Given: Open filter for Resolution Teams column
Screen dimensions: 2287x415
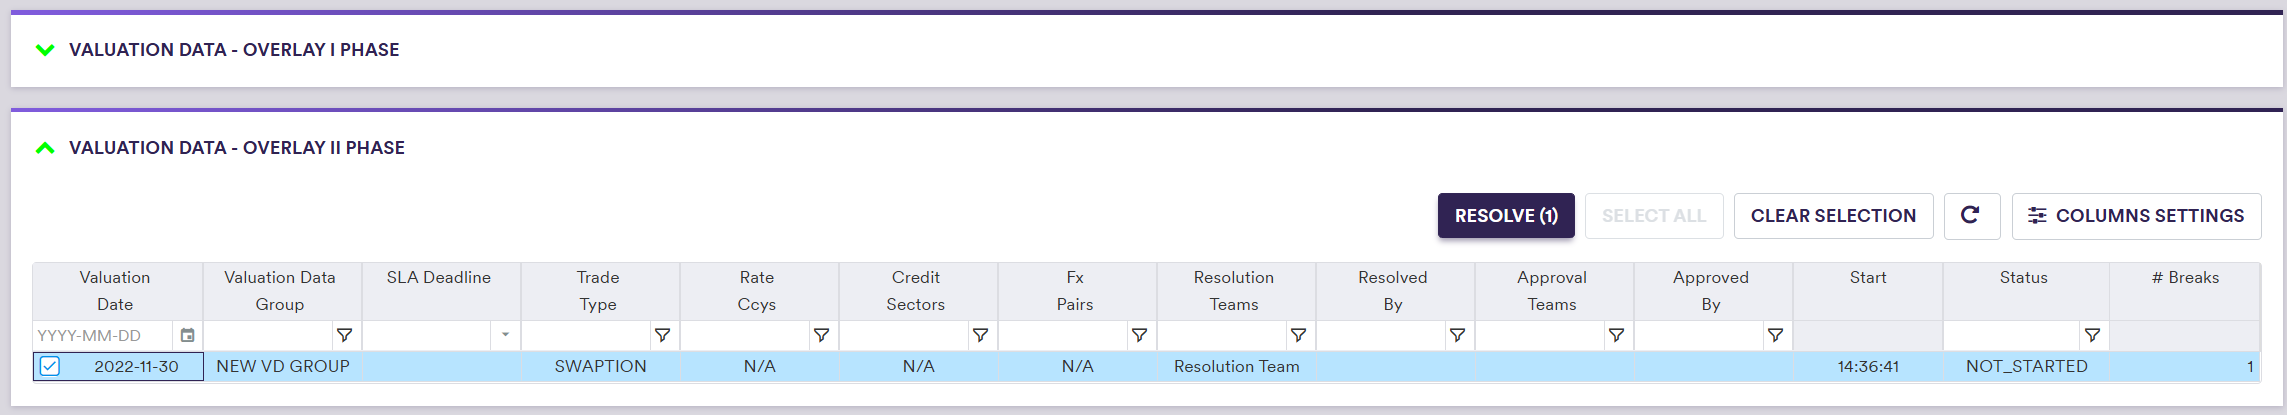Looking at the screenshot, I should pos(1298,335).
